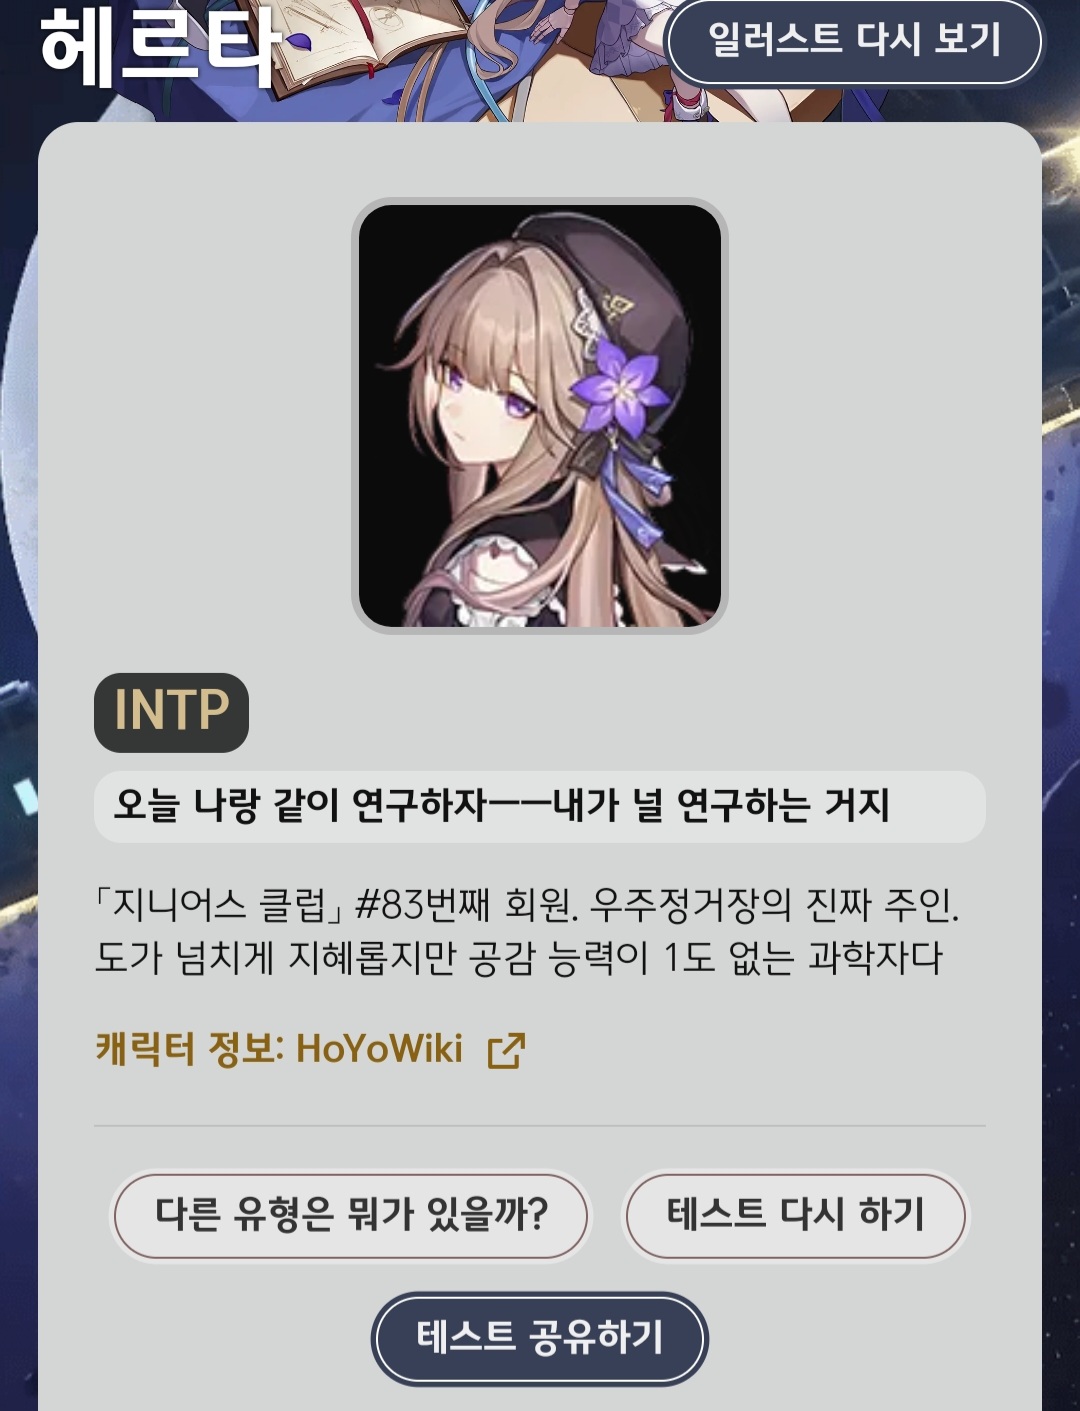Restart with the 테스트 다시 하기 button
Screen dimensions: 1080x1411
[796, 1214]
